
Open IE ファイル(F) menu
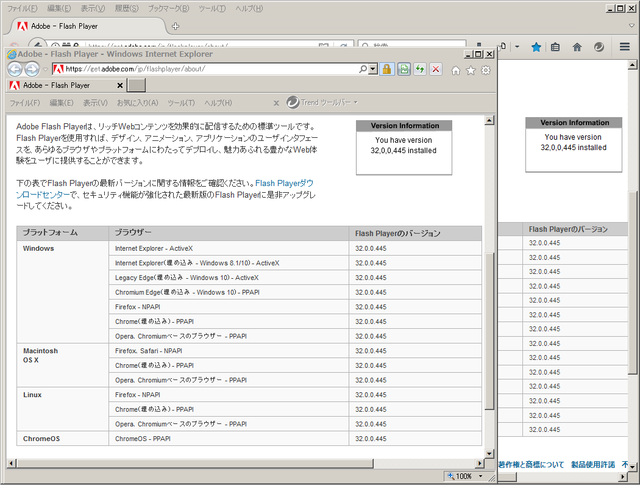click(x=25, y=103)
